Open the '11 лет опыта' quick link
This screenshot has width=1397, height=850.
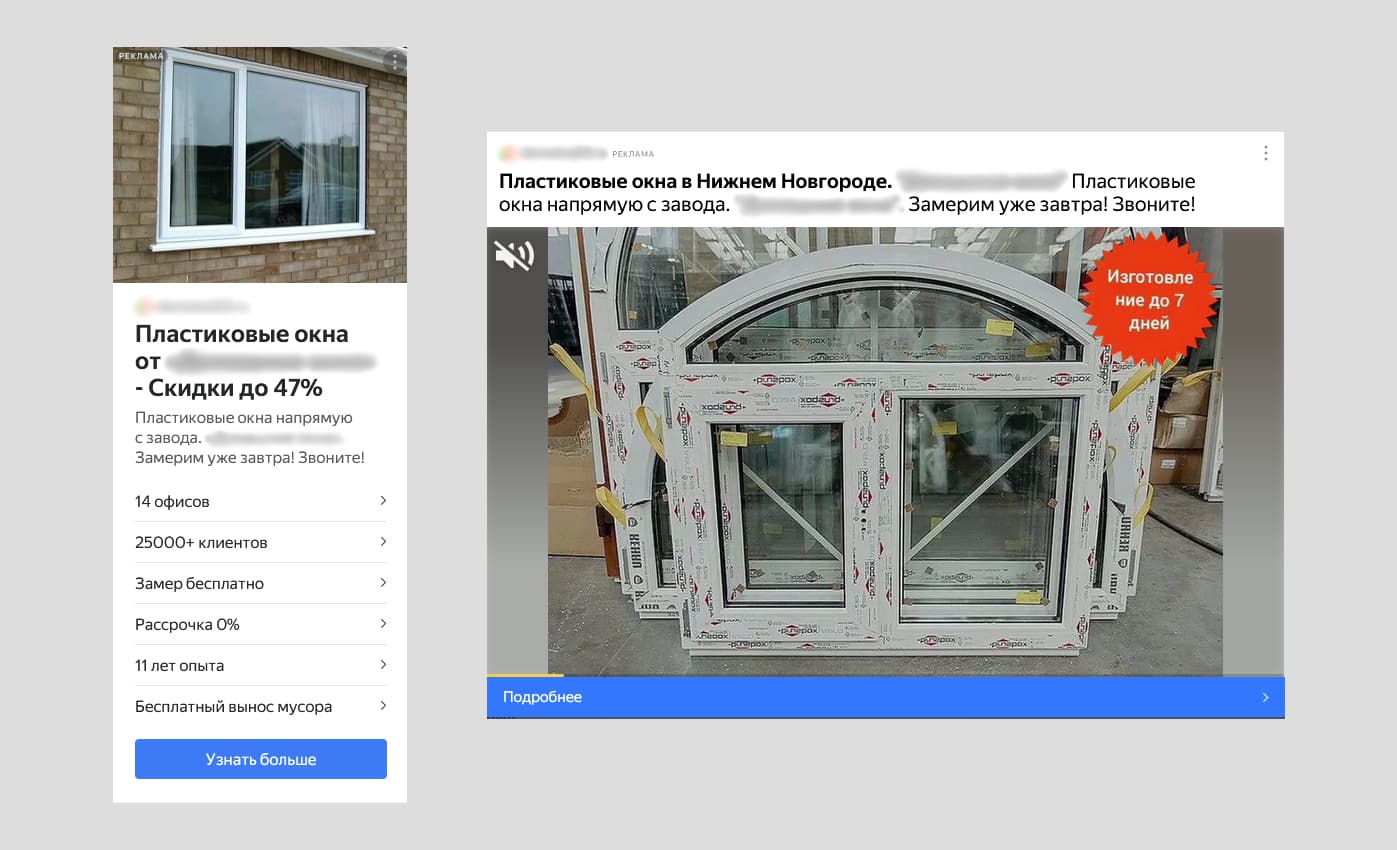[261, 665]
